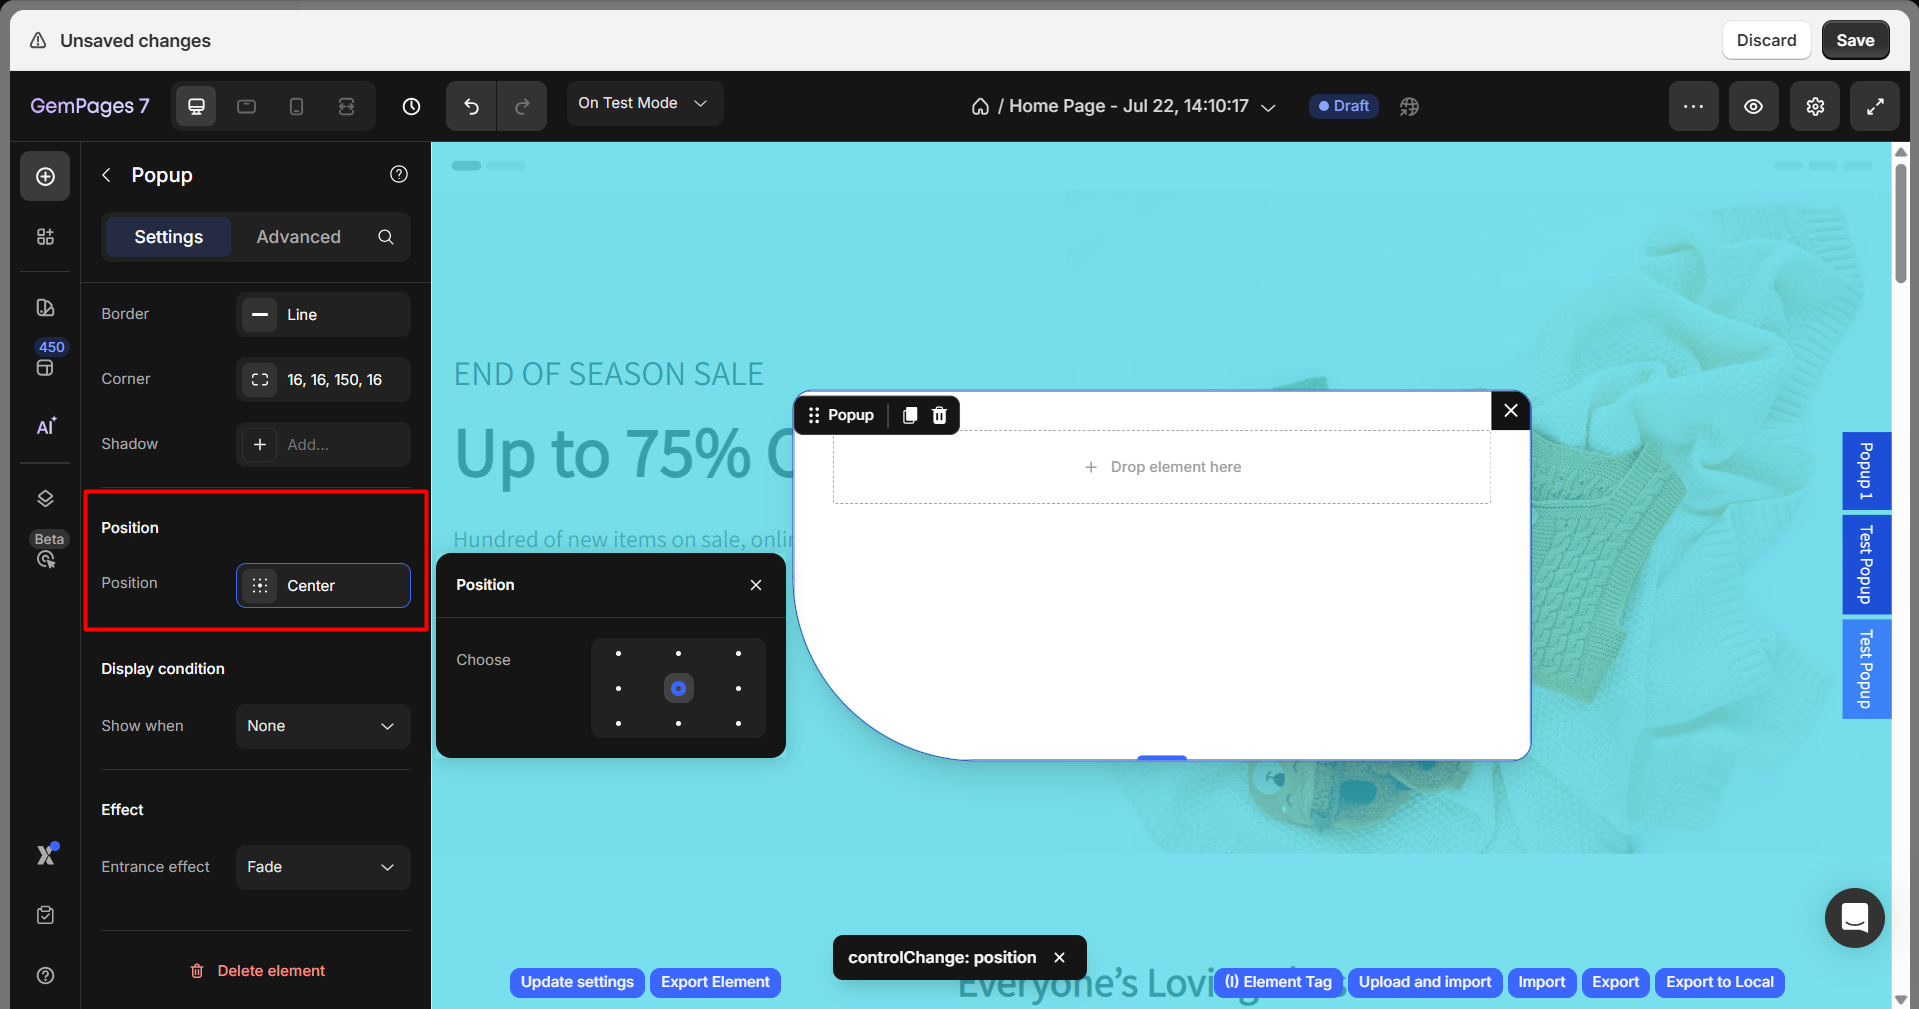Open the Position Center selector
1919x1009 pixels.
323,585
